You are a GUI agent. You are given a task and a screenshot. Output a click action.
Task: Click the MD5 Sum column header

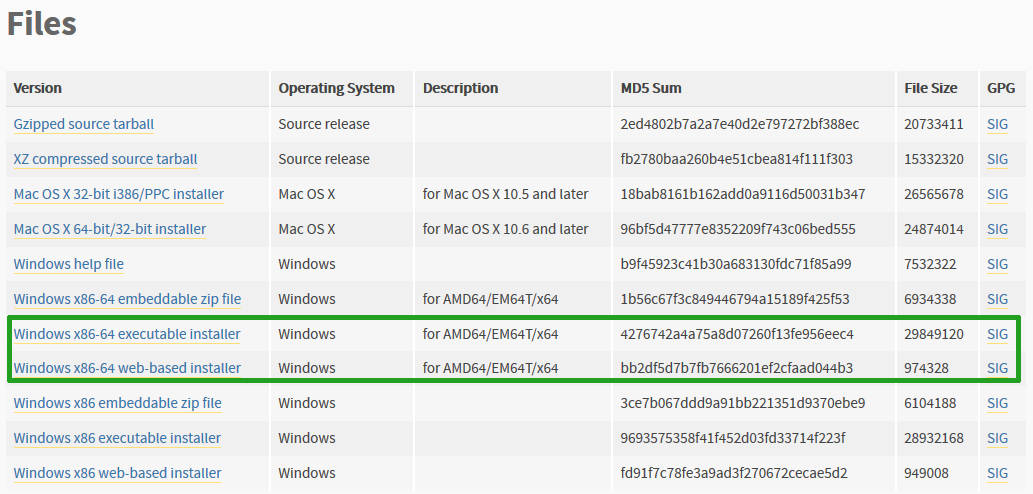651,88
